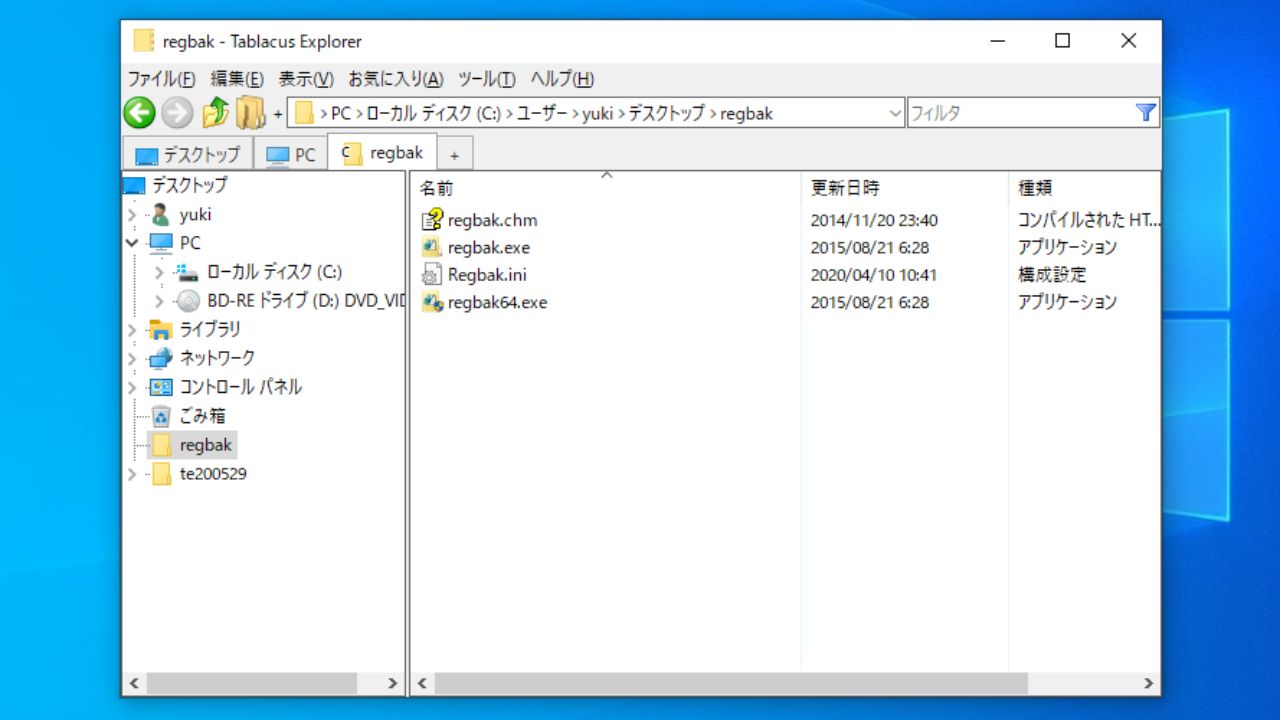The height and width of the screenshot is (720, 1280).
Task: Sort by the 種類 column header
Action: tap(1085, 188)
